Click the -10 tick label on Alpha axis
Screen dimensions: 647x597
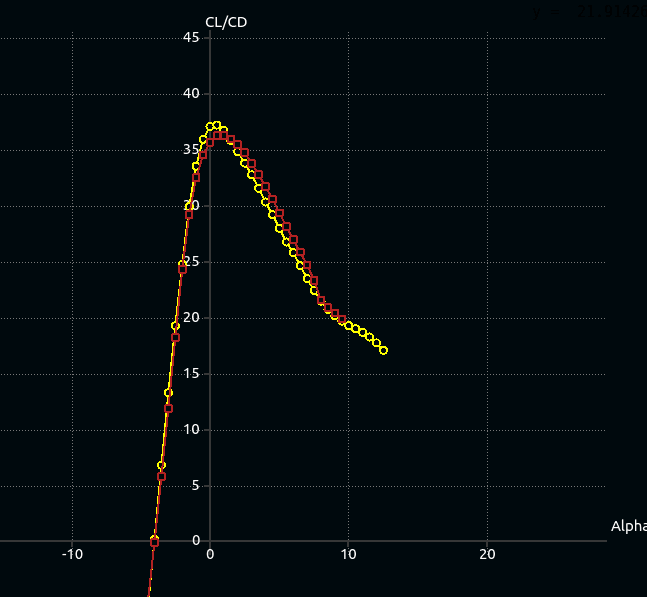pos(72,554)
